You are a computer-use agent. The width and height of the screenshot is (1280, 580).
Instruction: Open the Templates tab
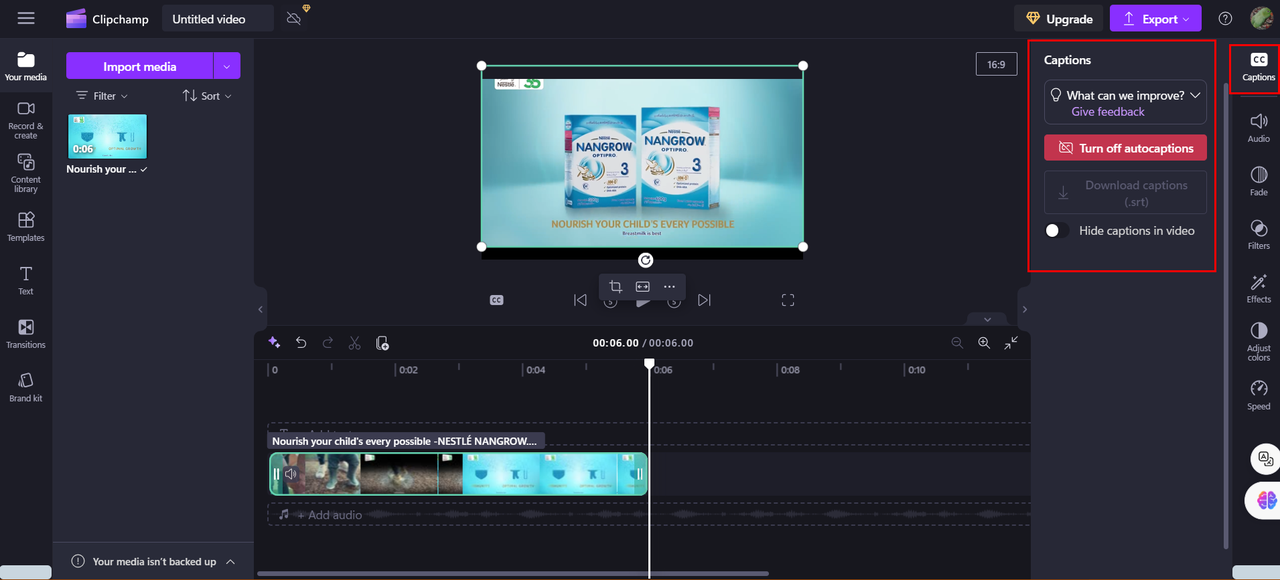[26, 227]
